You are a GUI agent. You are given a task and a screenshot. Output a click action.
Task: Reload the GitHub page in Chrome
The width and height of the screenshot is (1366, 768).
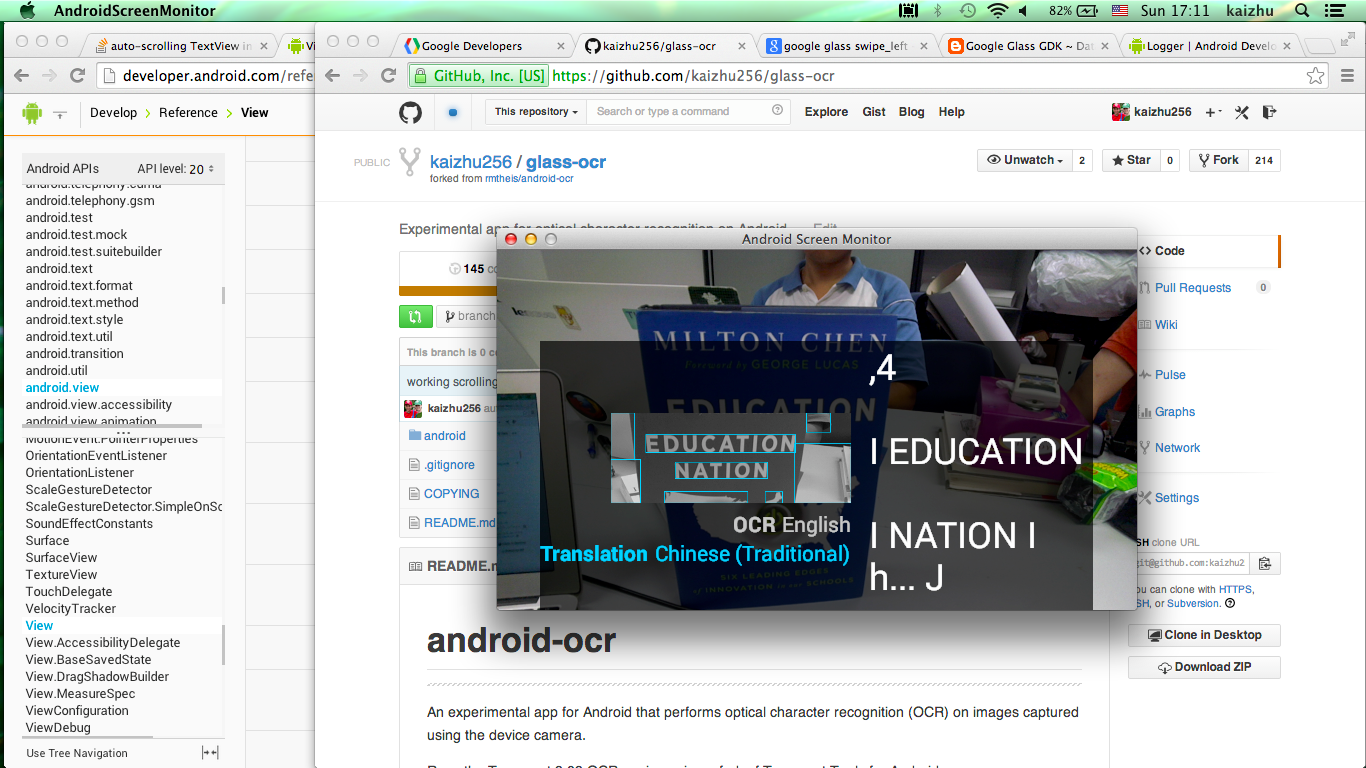pyautogui.click(x=389, y=76)
